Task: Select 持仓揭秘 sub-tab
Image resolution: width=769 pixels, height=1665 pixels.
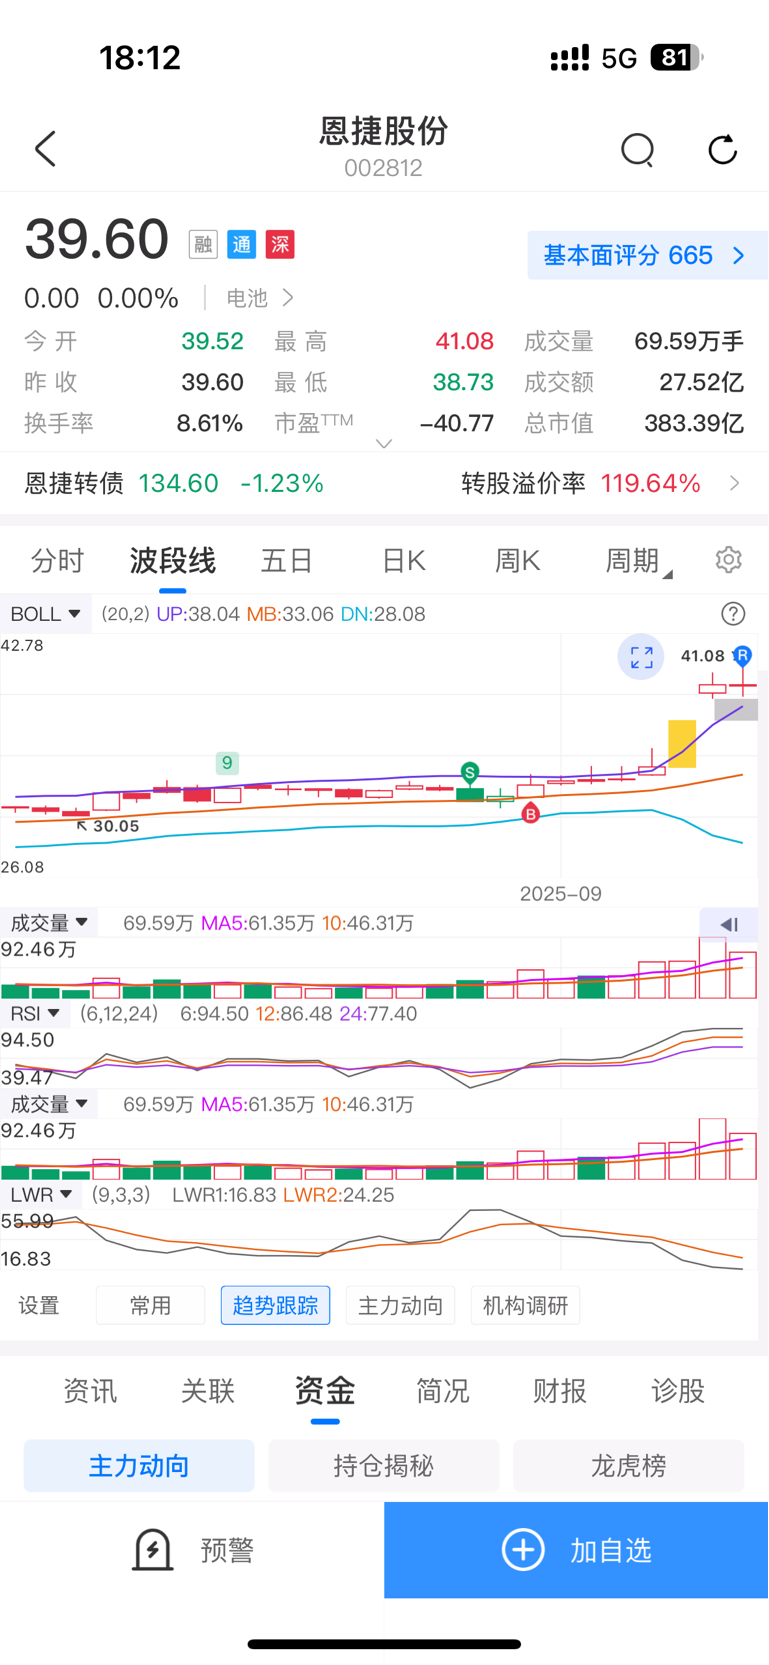Action: pos(384,1466)
